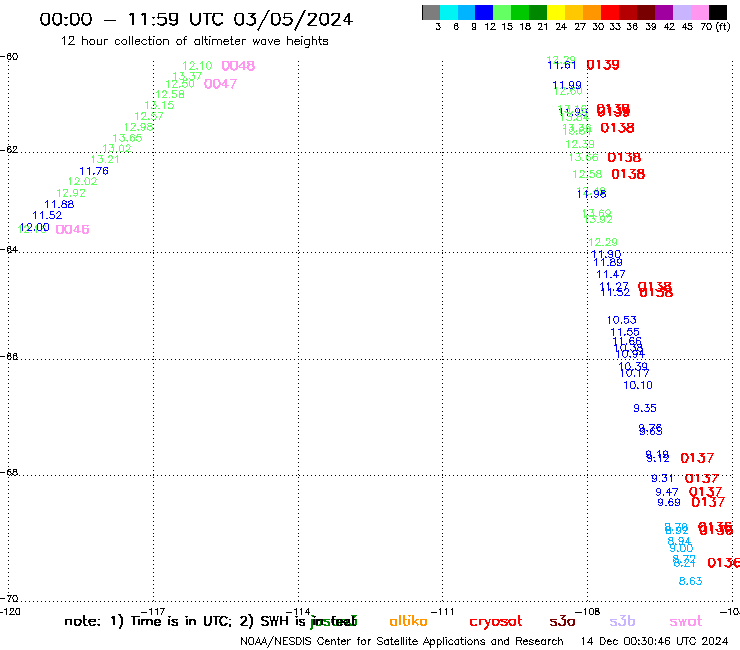Click the black swatch ending the legend
Viewport: 740px width, 650px height.
pyautogui.click(x=717, y=12)
